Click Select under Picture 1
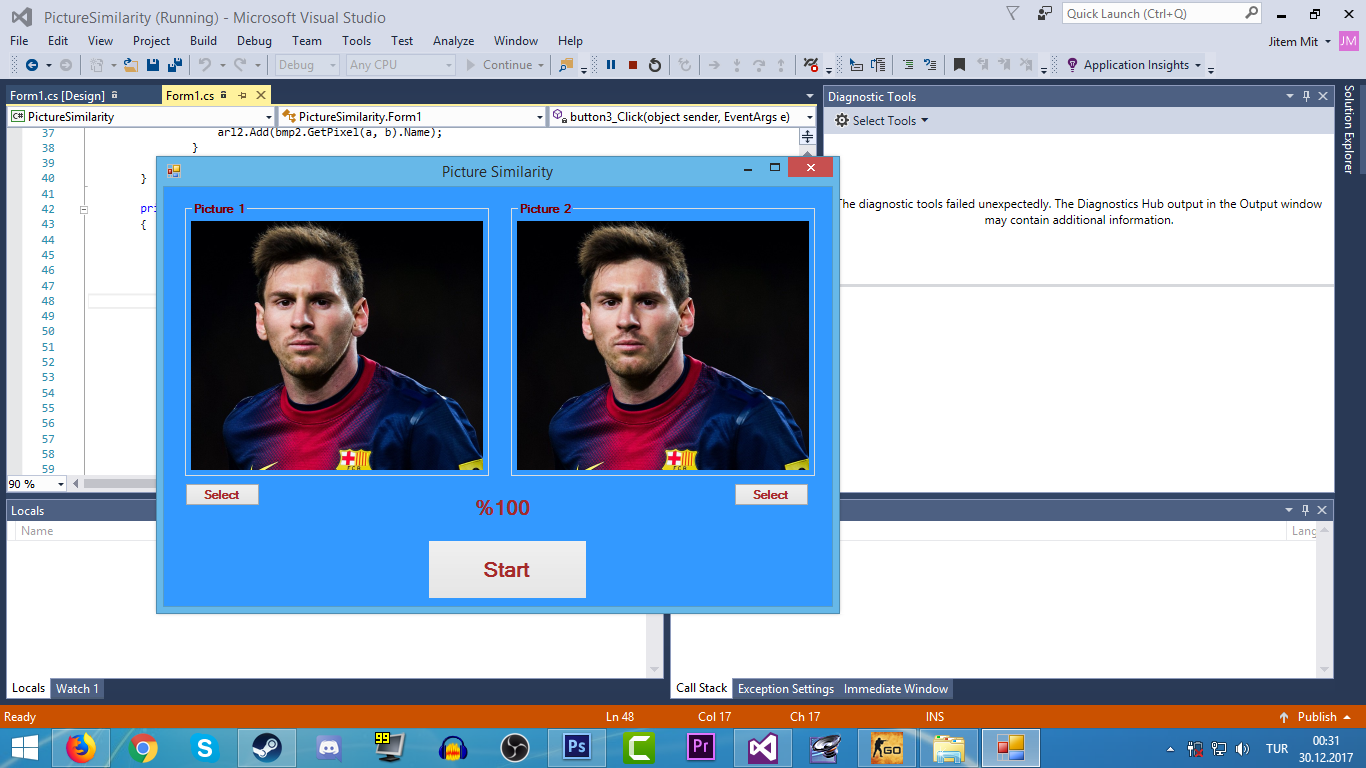 222,495
